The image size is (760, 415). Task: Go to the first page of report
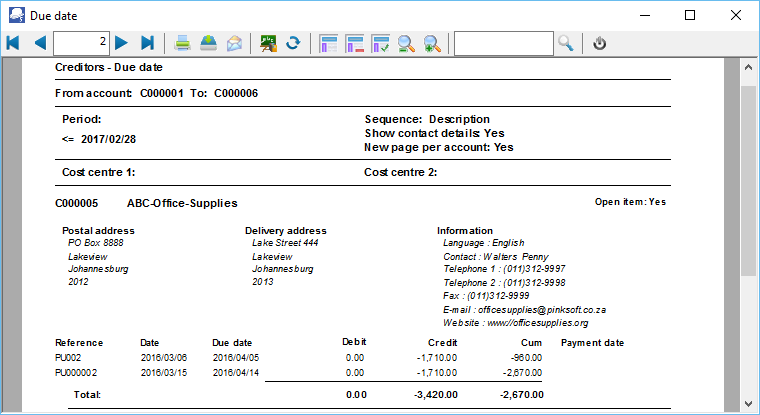pyautogui.click(x=13, y=43)
